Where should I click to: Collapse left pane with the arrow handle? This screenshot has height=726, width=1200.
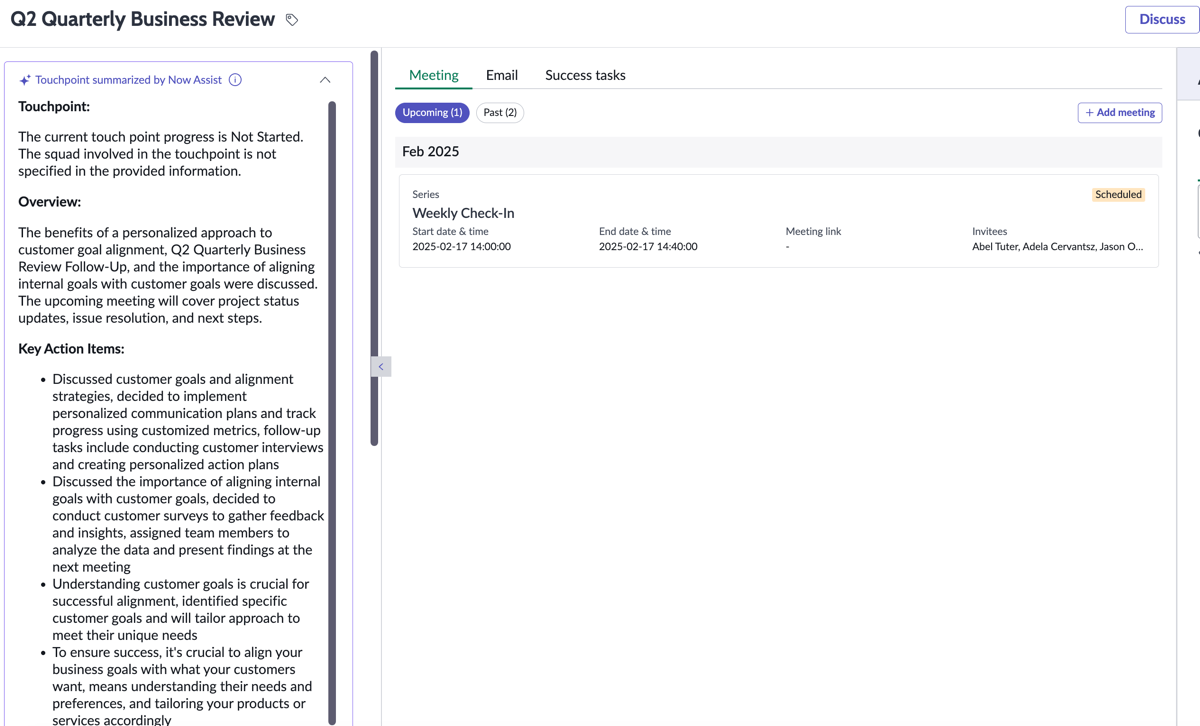[x=381, y=367]
